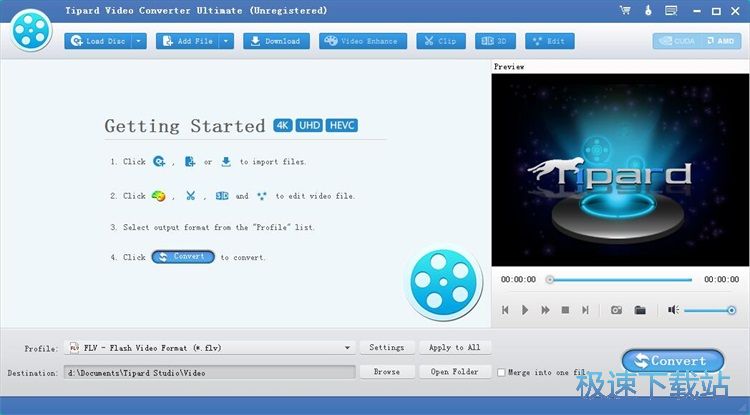Toggle CUDA acceleration
This screenshot has width=750, height=415.
[677, 41]
